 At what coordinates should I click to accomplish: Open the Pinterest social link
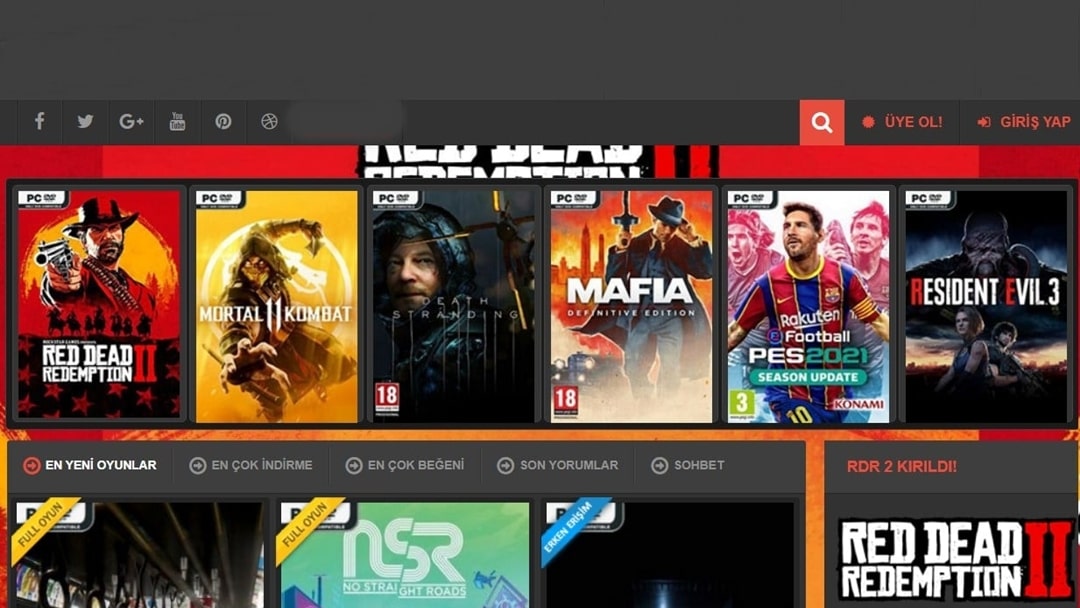(223, 122)
